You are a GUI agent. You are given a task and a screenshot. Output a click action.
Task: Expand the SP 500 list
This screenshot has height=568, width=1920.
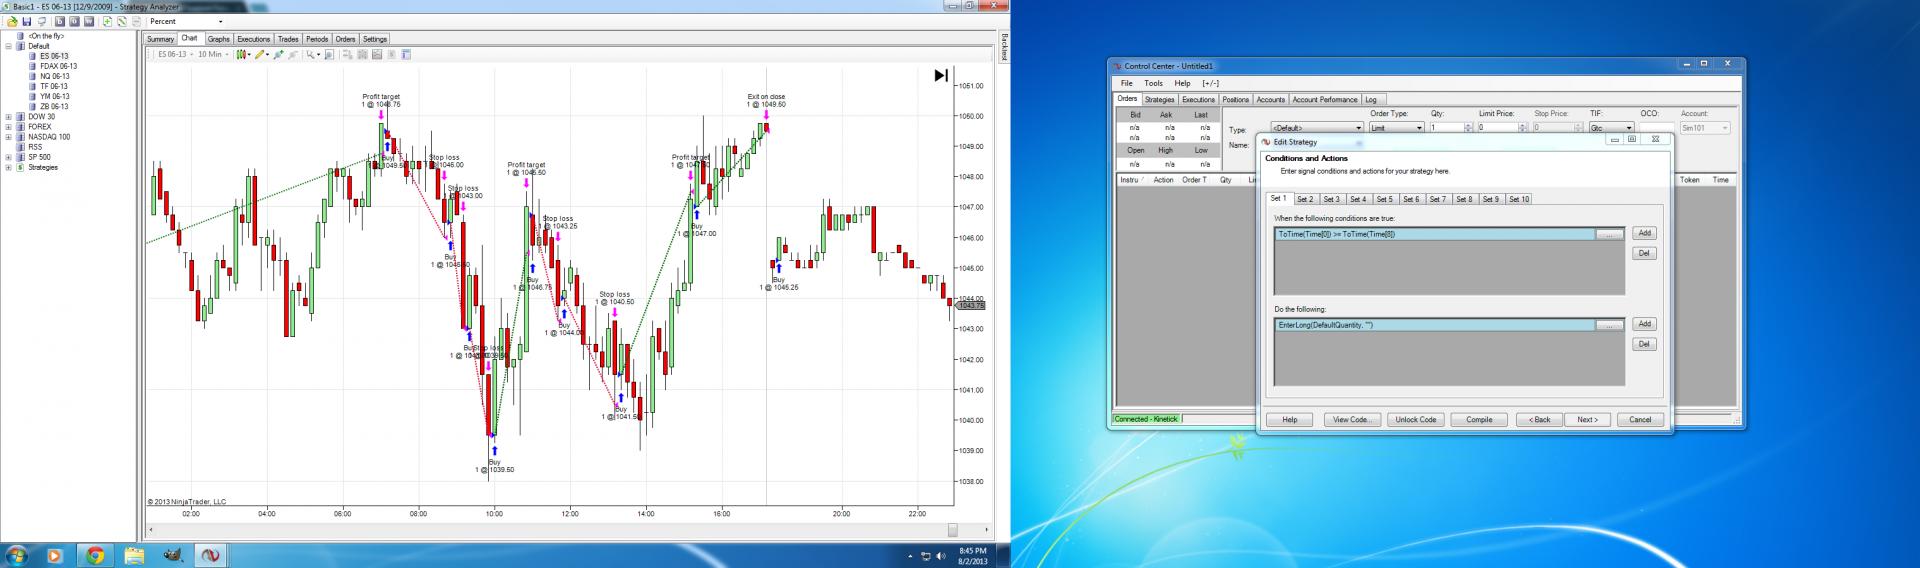[8, 157]
